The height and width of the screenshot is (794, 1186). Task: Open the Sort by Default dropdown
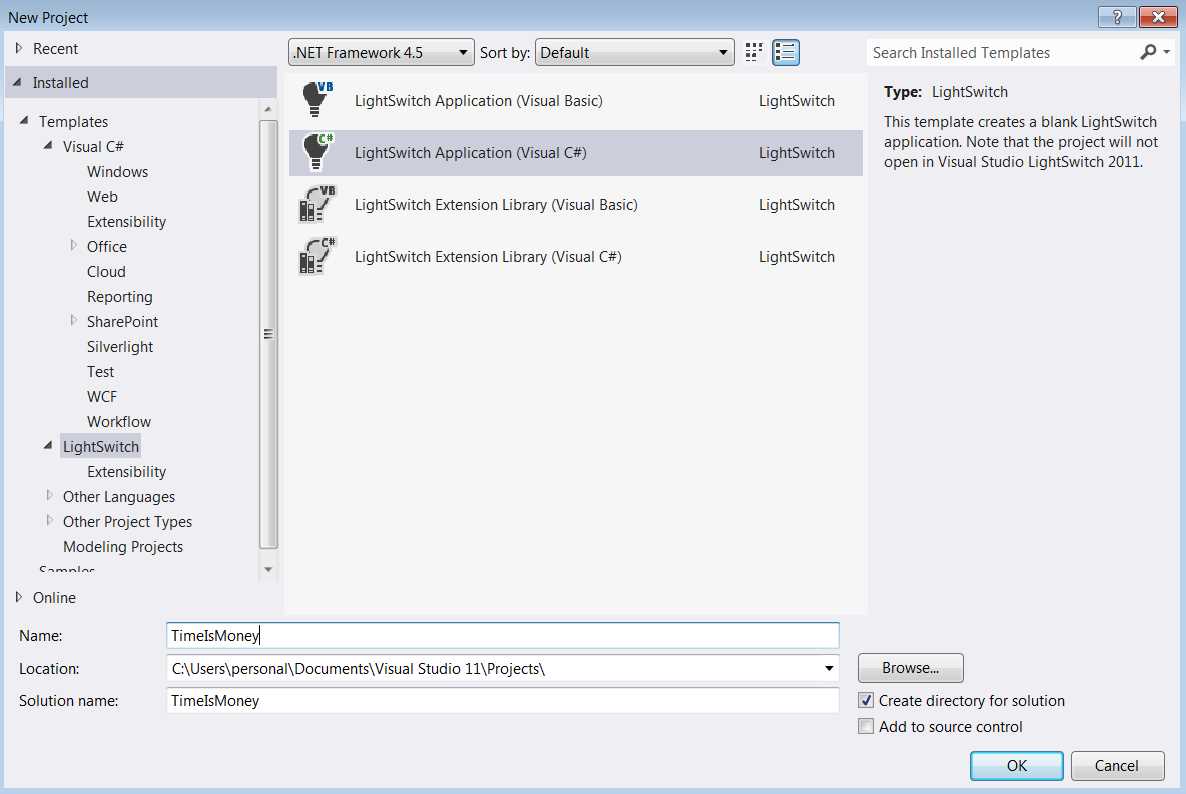635,52
